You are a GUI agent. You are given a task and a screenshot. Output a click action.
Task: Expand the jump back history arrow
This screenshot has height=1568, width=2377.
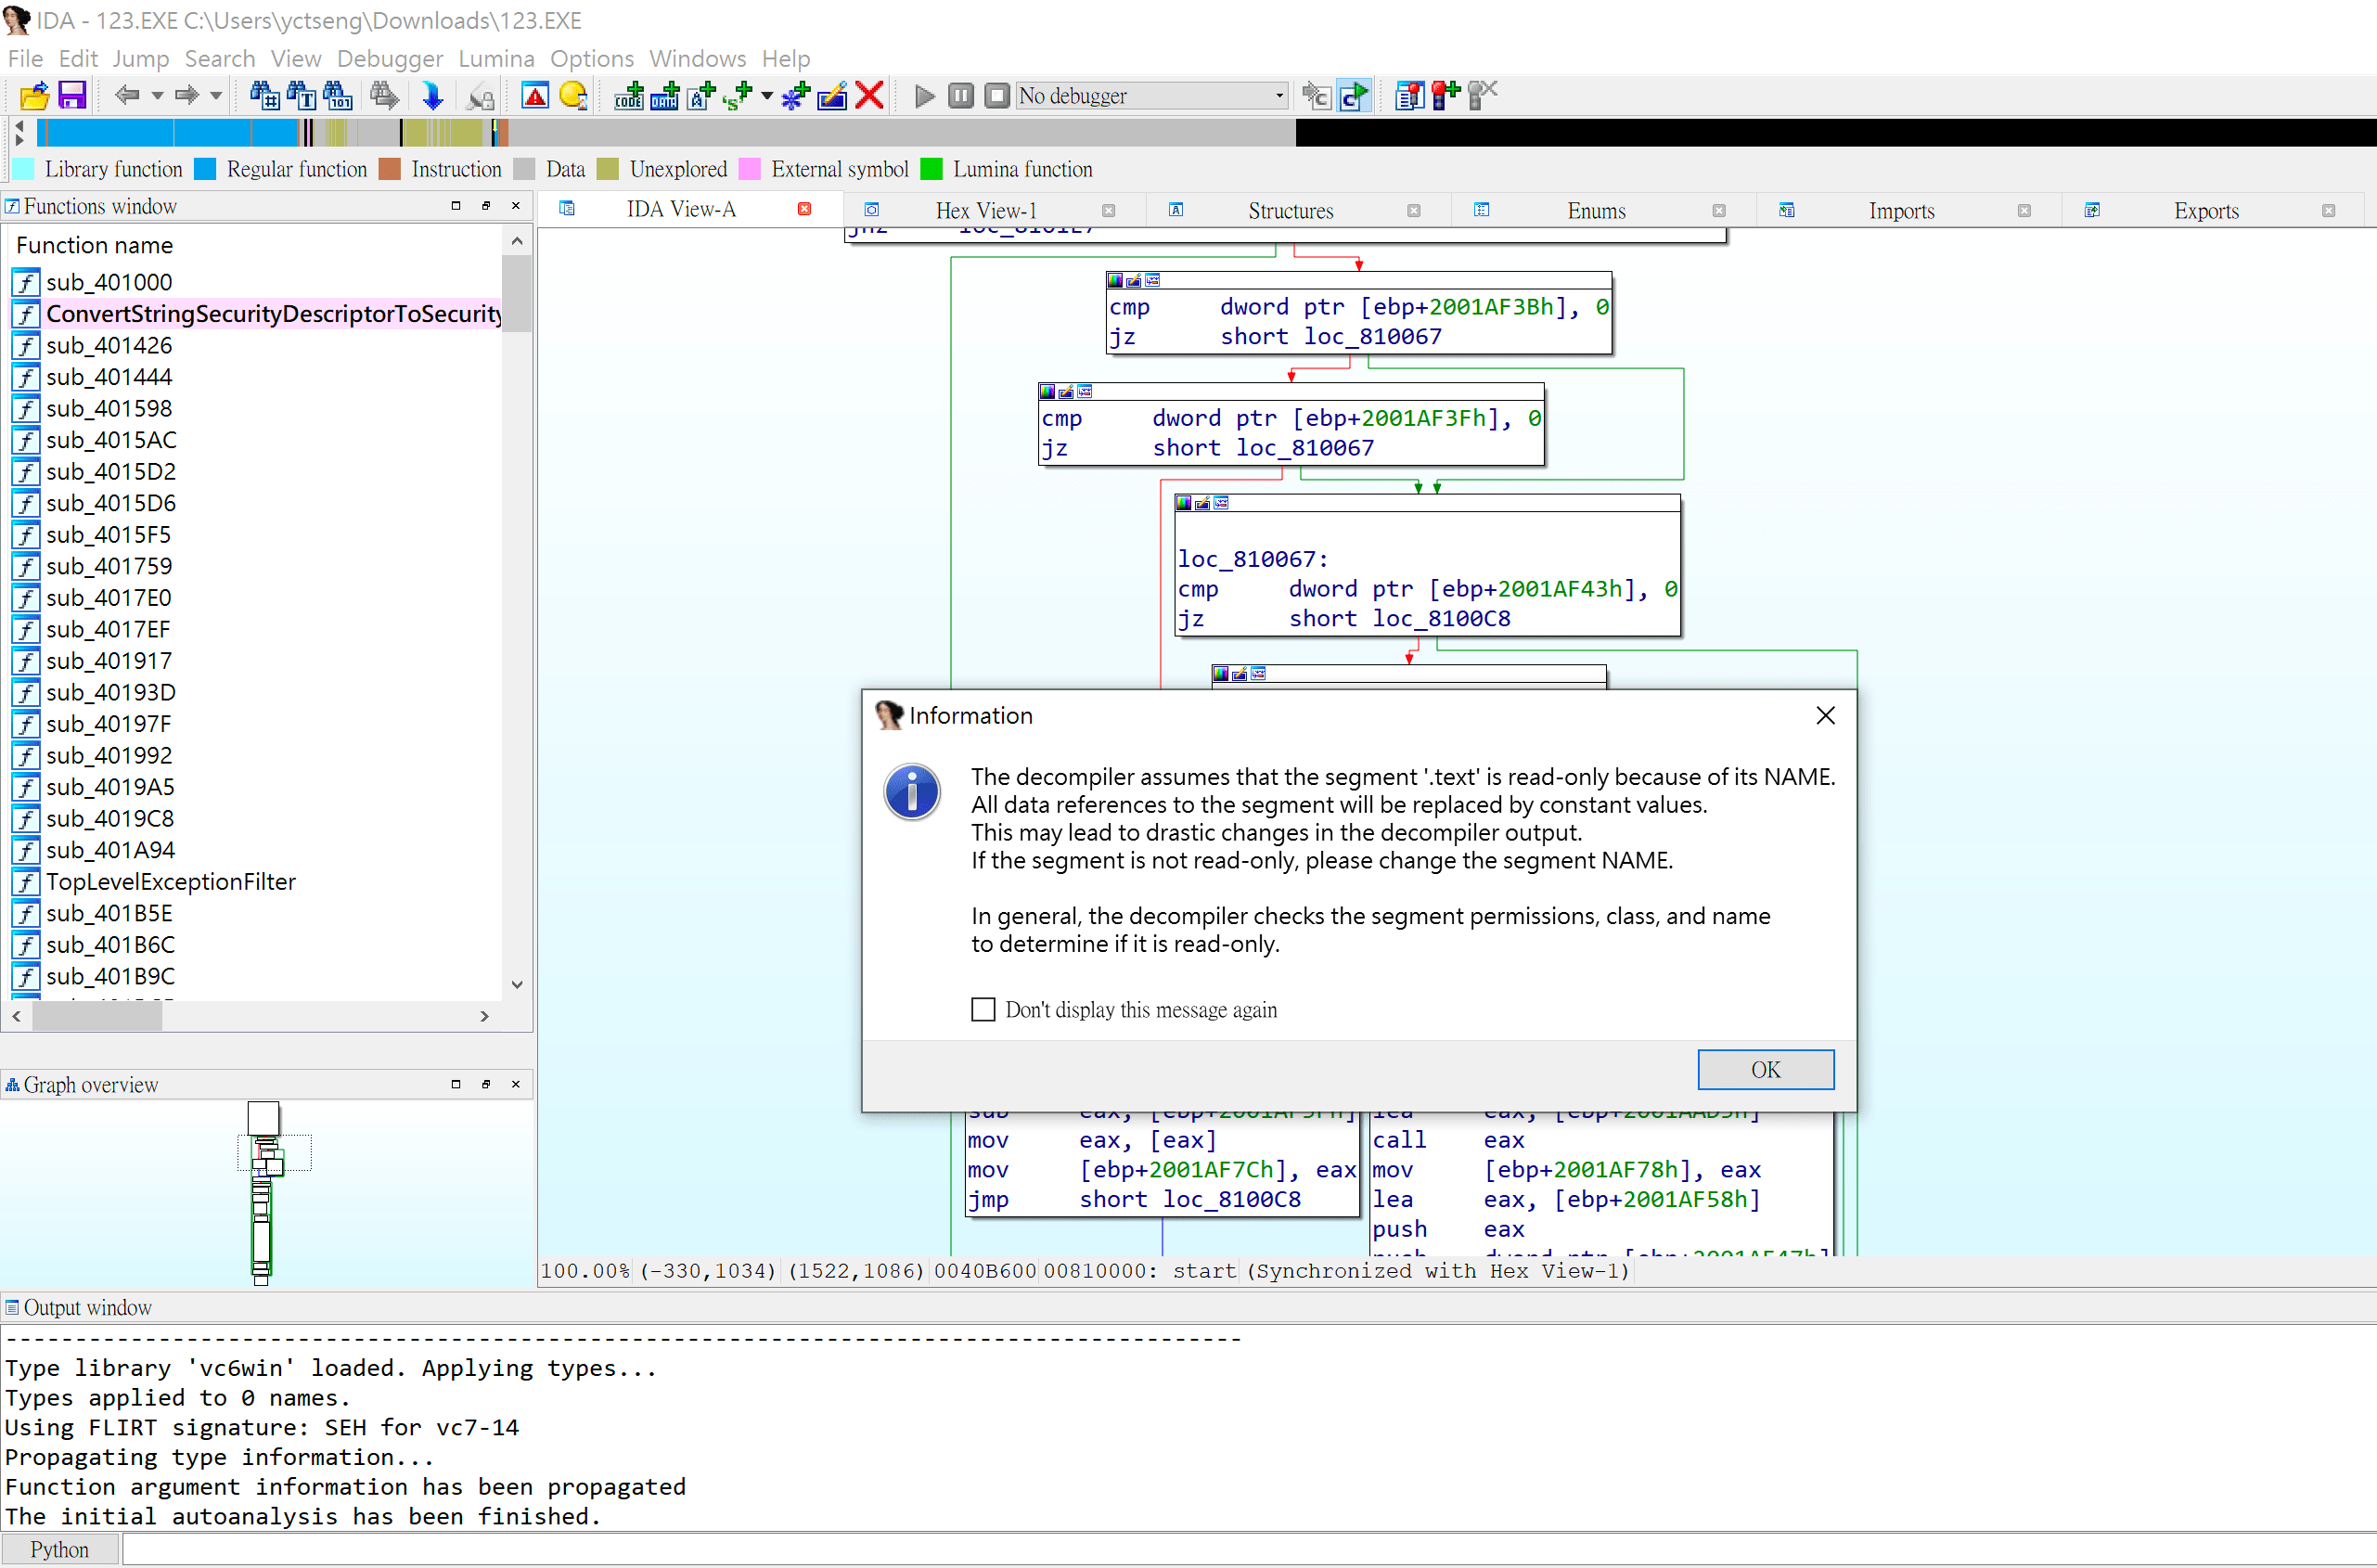pos(157,96)
